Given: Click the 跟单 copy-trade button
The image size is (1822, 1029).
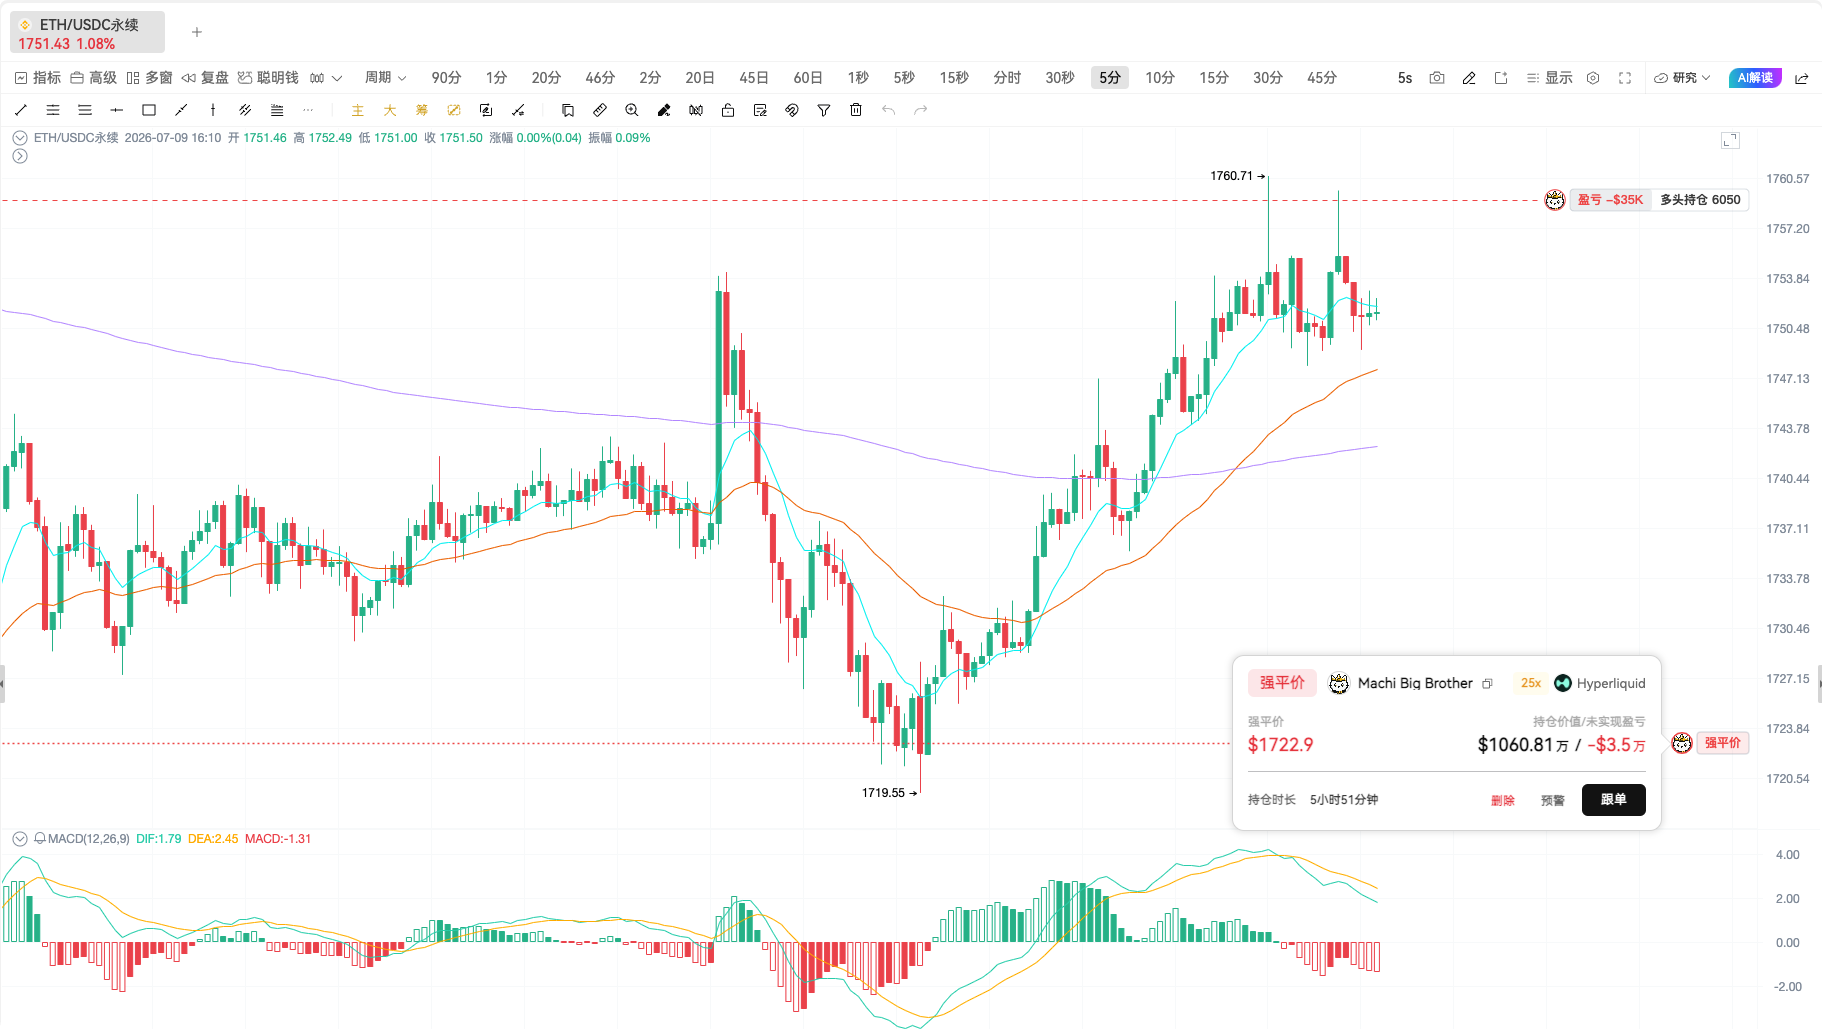Looking at the screenshot, I should pos(1613,800).
